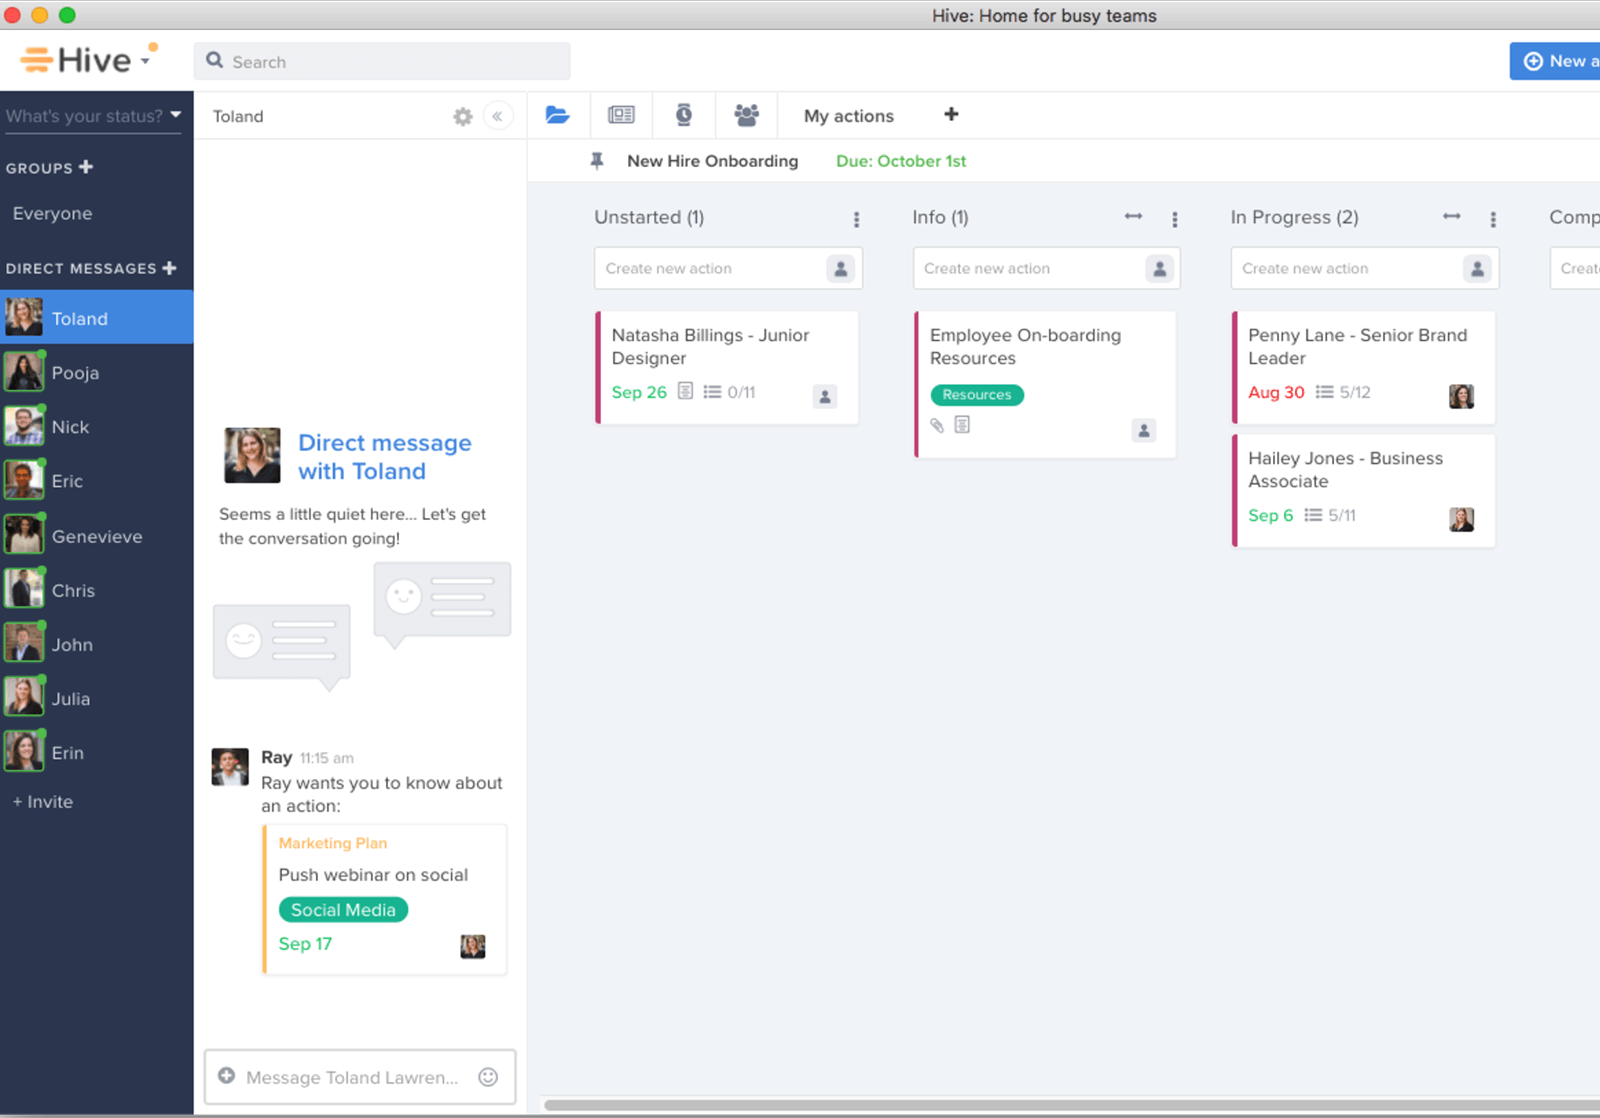Click assignee avatar on Hailey Jones card

click(1461, 519)
